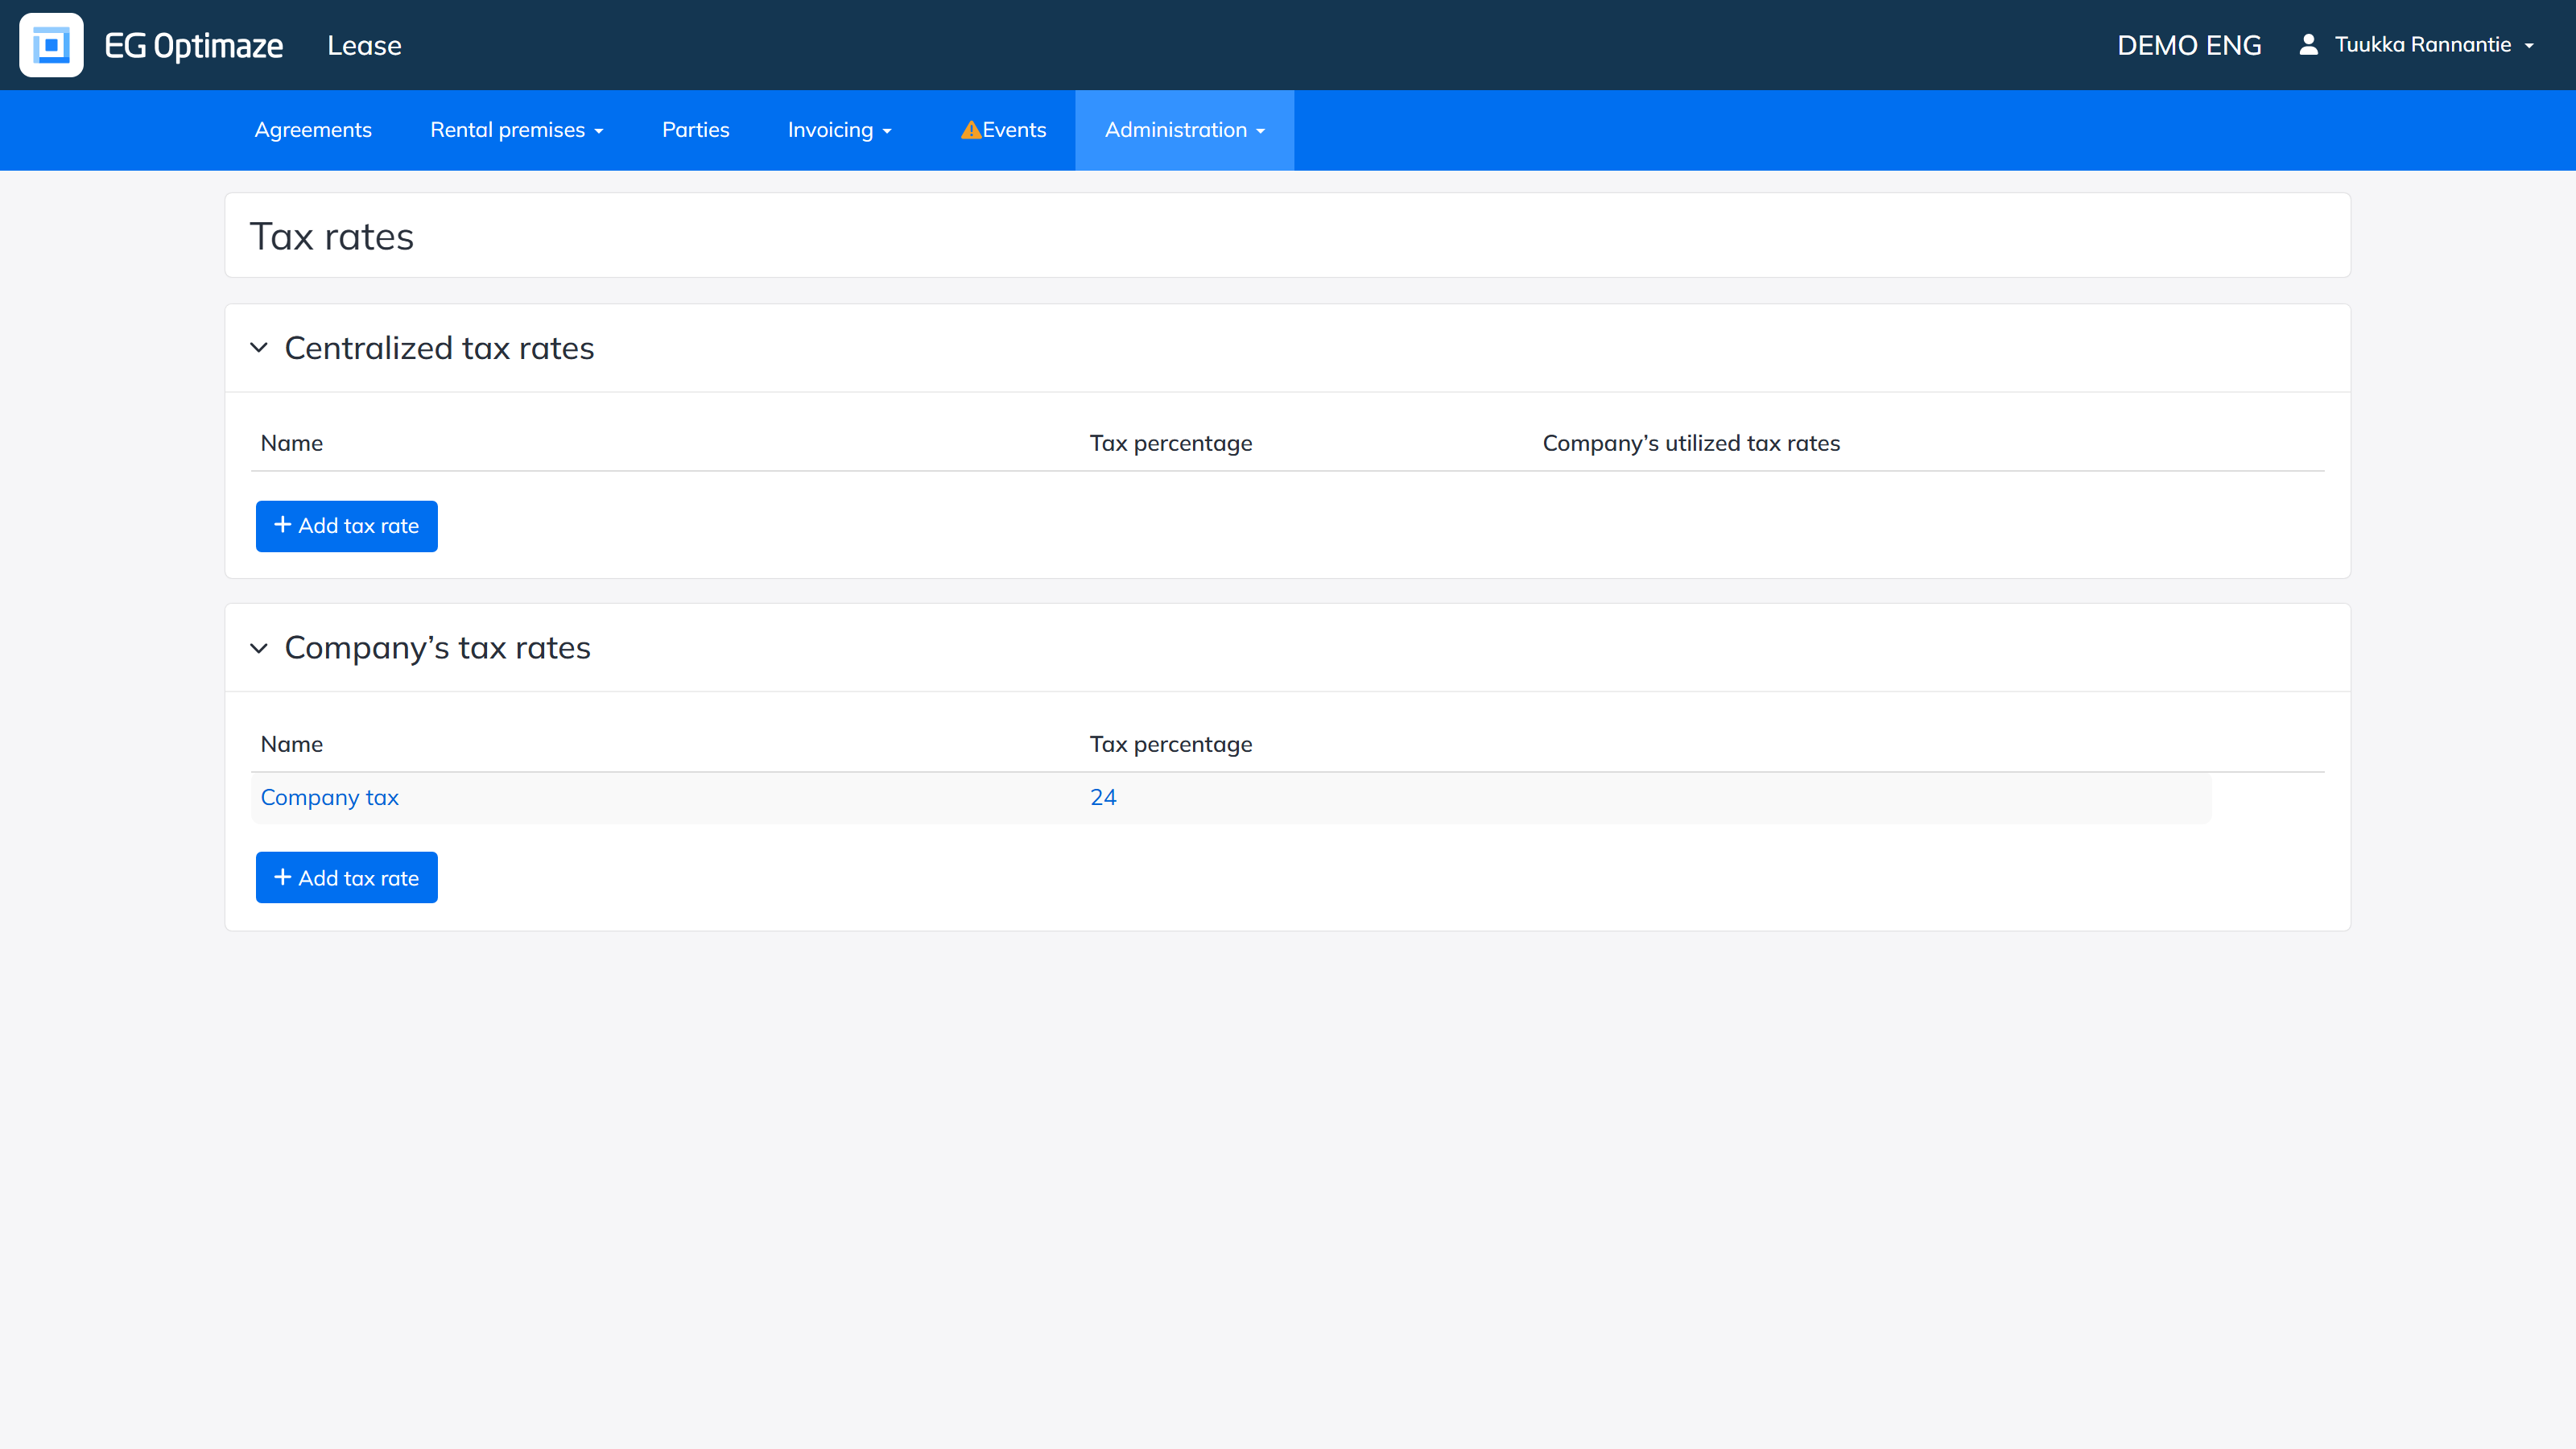Open the Administration dropdown menu
Image resolution: width=2576 pixels, height=1449 pixels.
coord(1185,130)
